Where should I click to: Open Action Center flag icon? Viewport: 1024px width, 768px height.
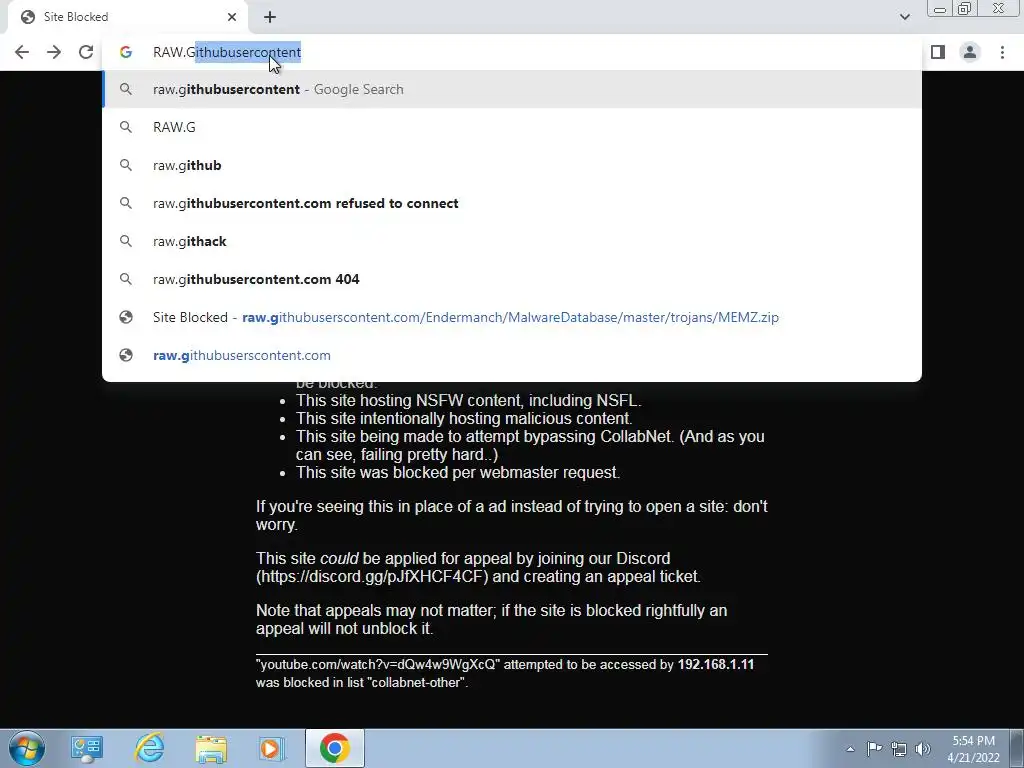tap(874, 748)
